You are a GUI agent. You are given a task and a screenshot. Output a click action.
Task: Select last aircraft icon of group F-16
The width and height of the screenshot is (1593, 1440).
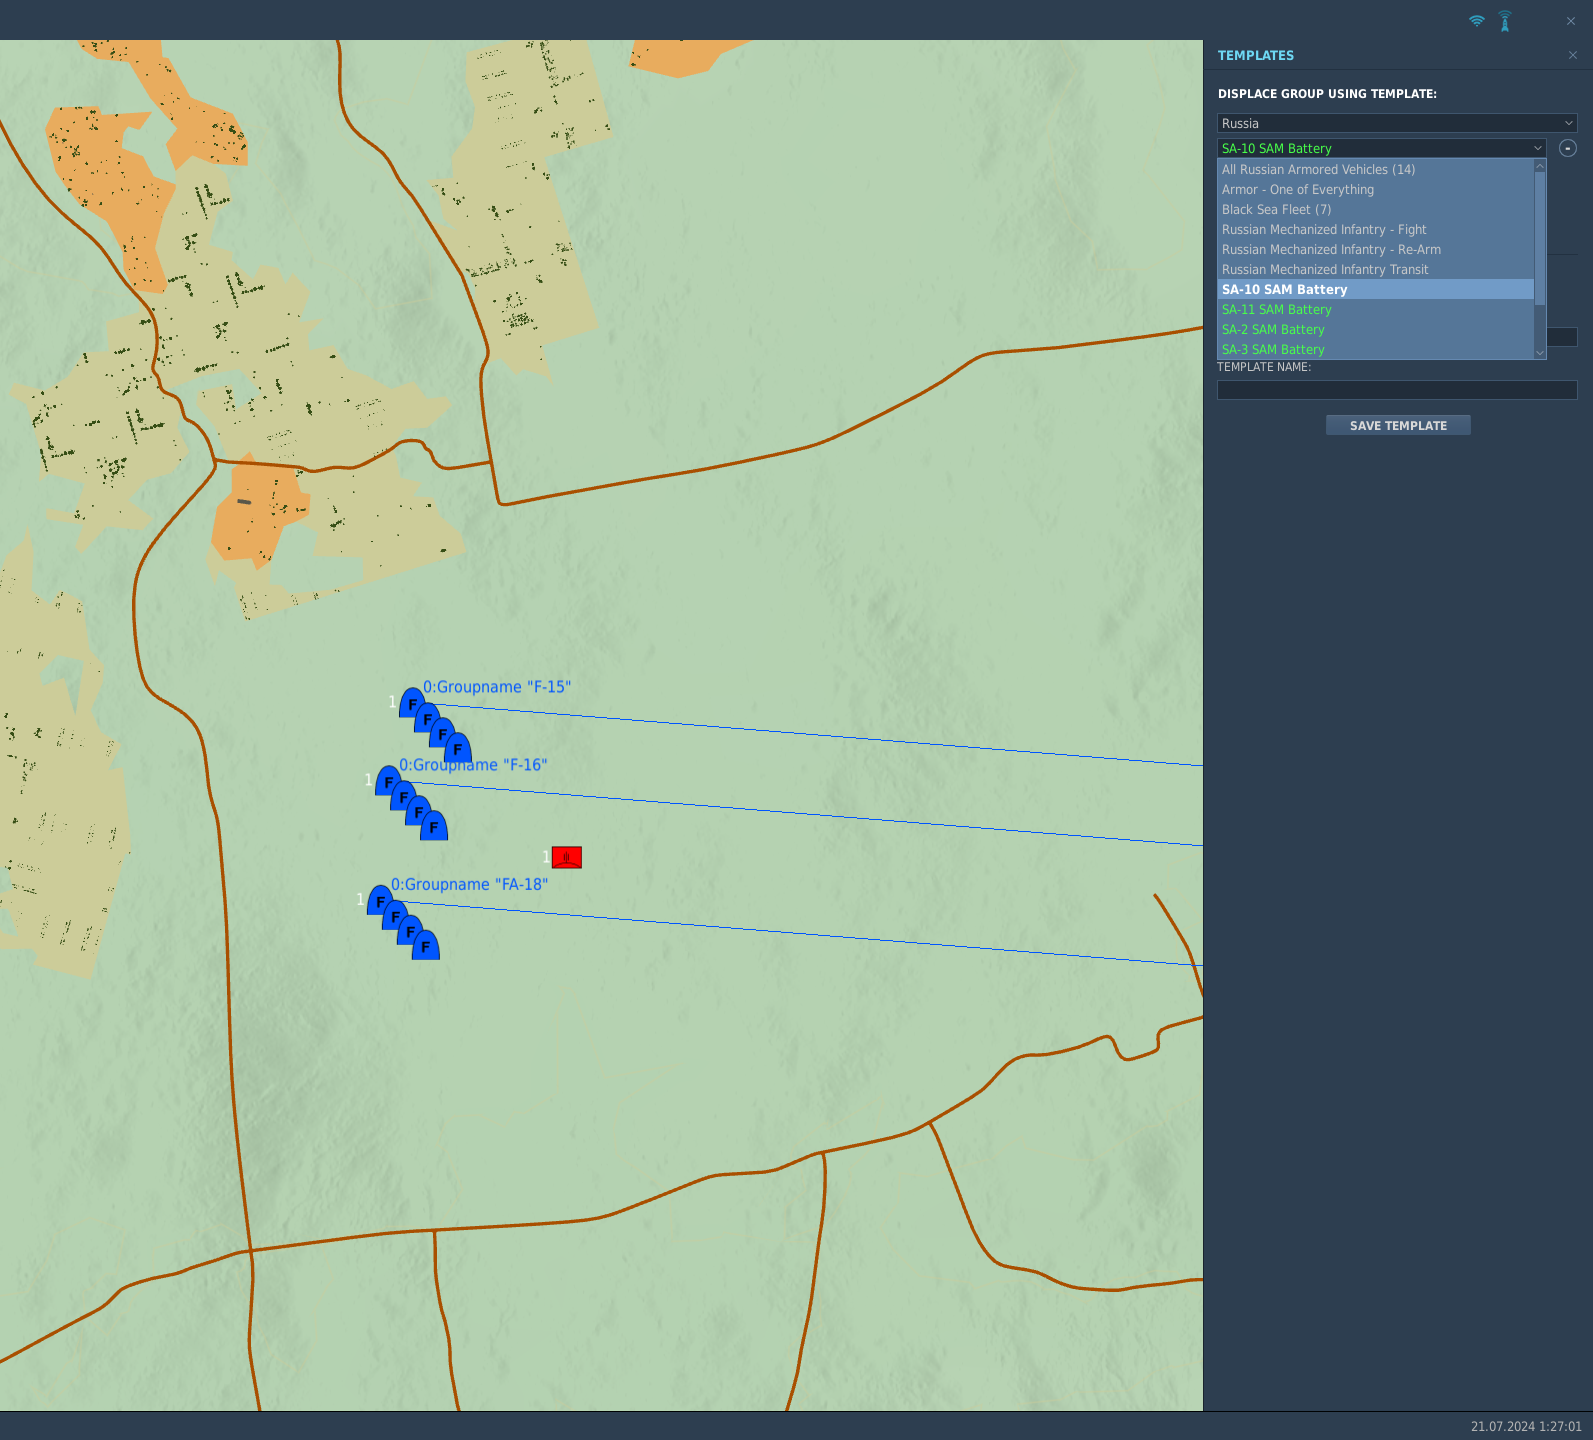[434, 826]
